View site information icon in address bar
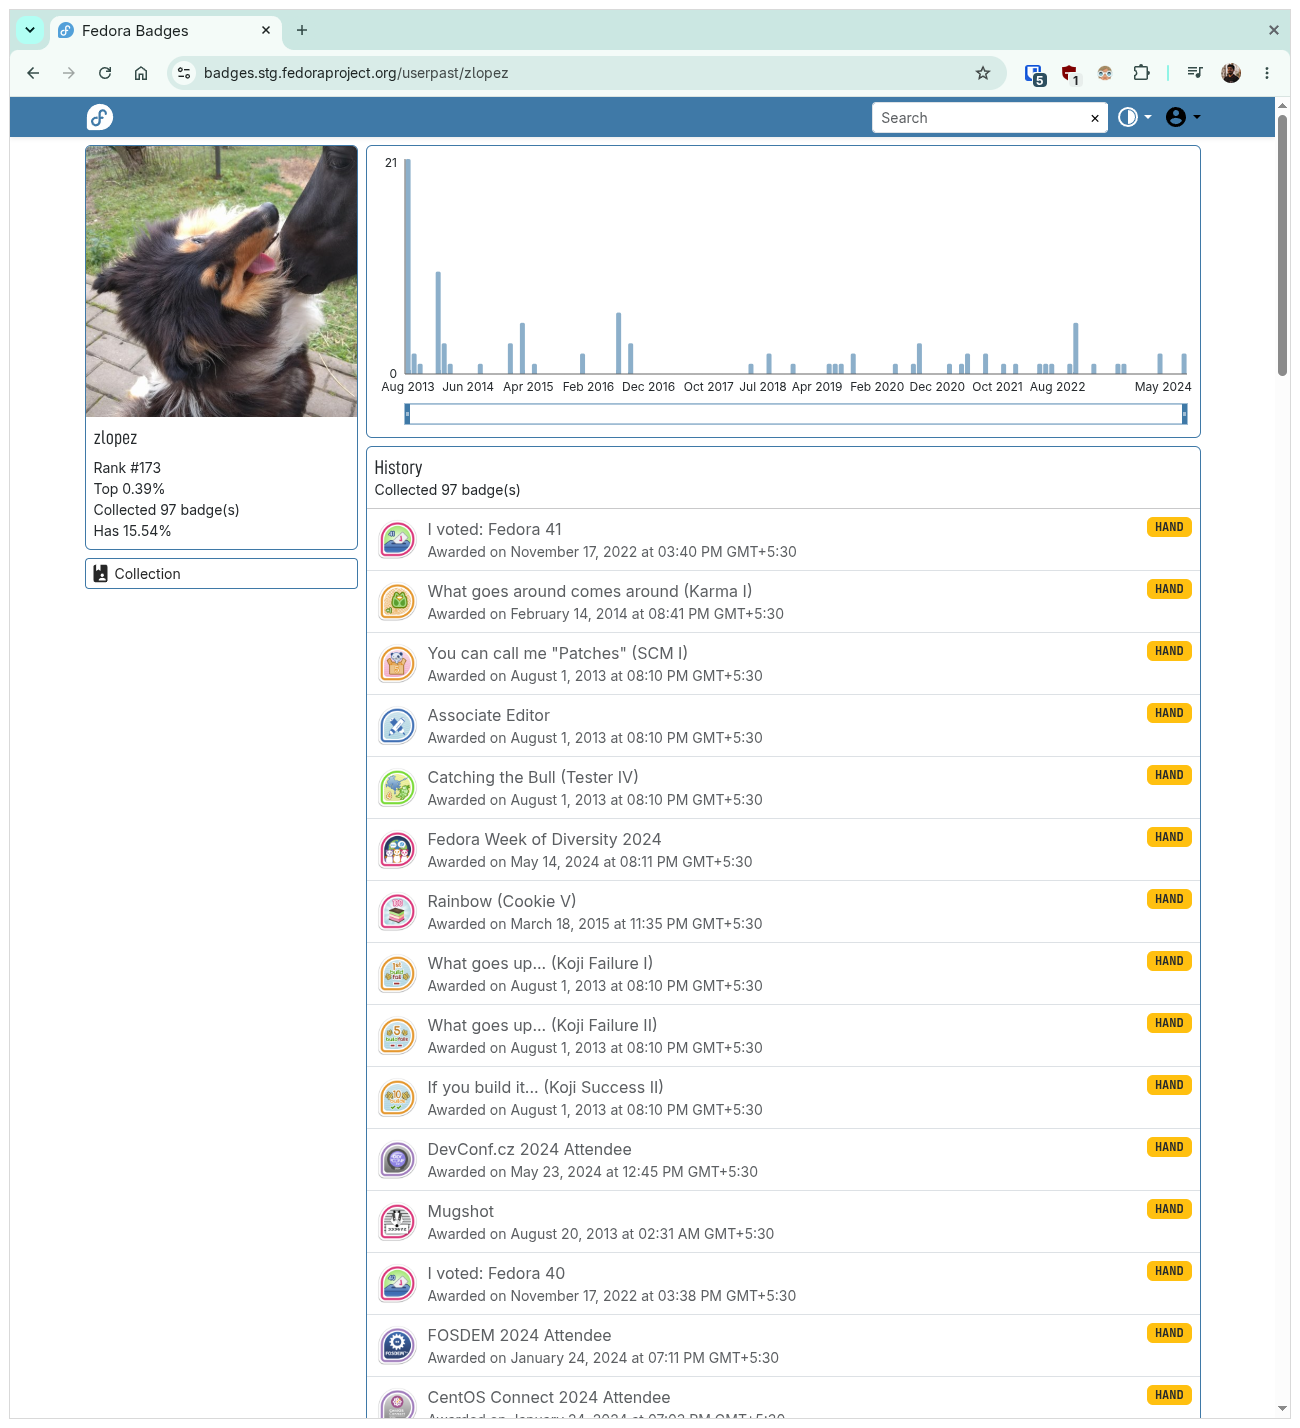This screenshot has width=1300, height=1428. pos(184,73)
